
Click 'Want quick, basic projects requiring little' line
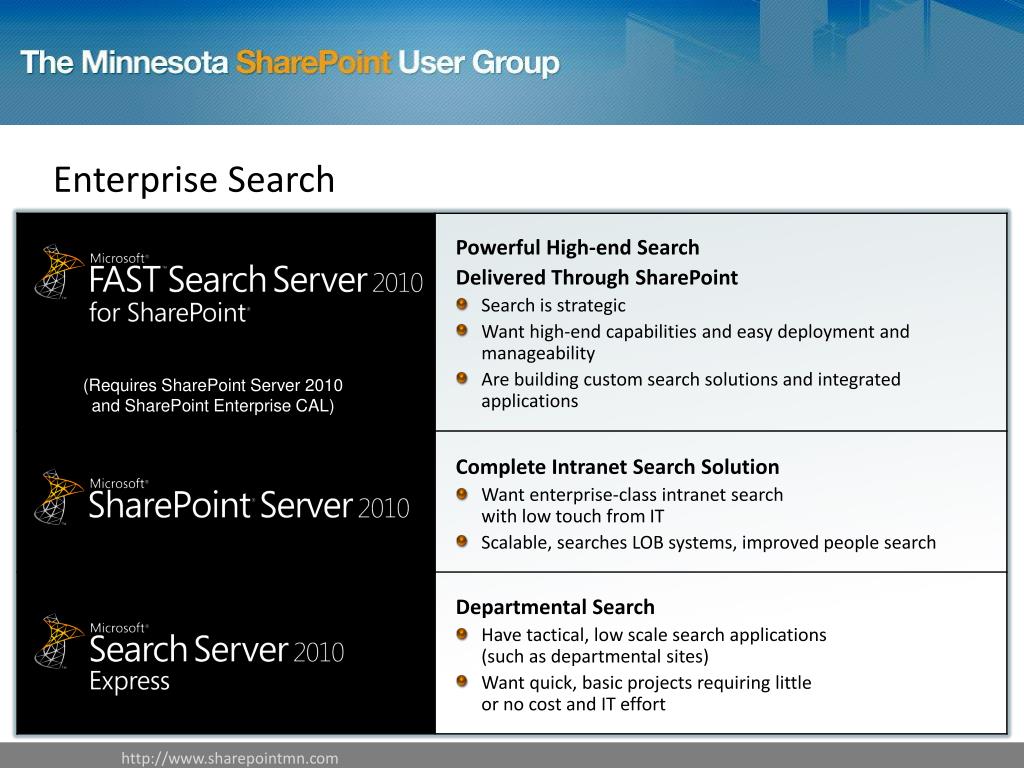click(x=647, y=683)
